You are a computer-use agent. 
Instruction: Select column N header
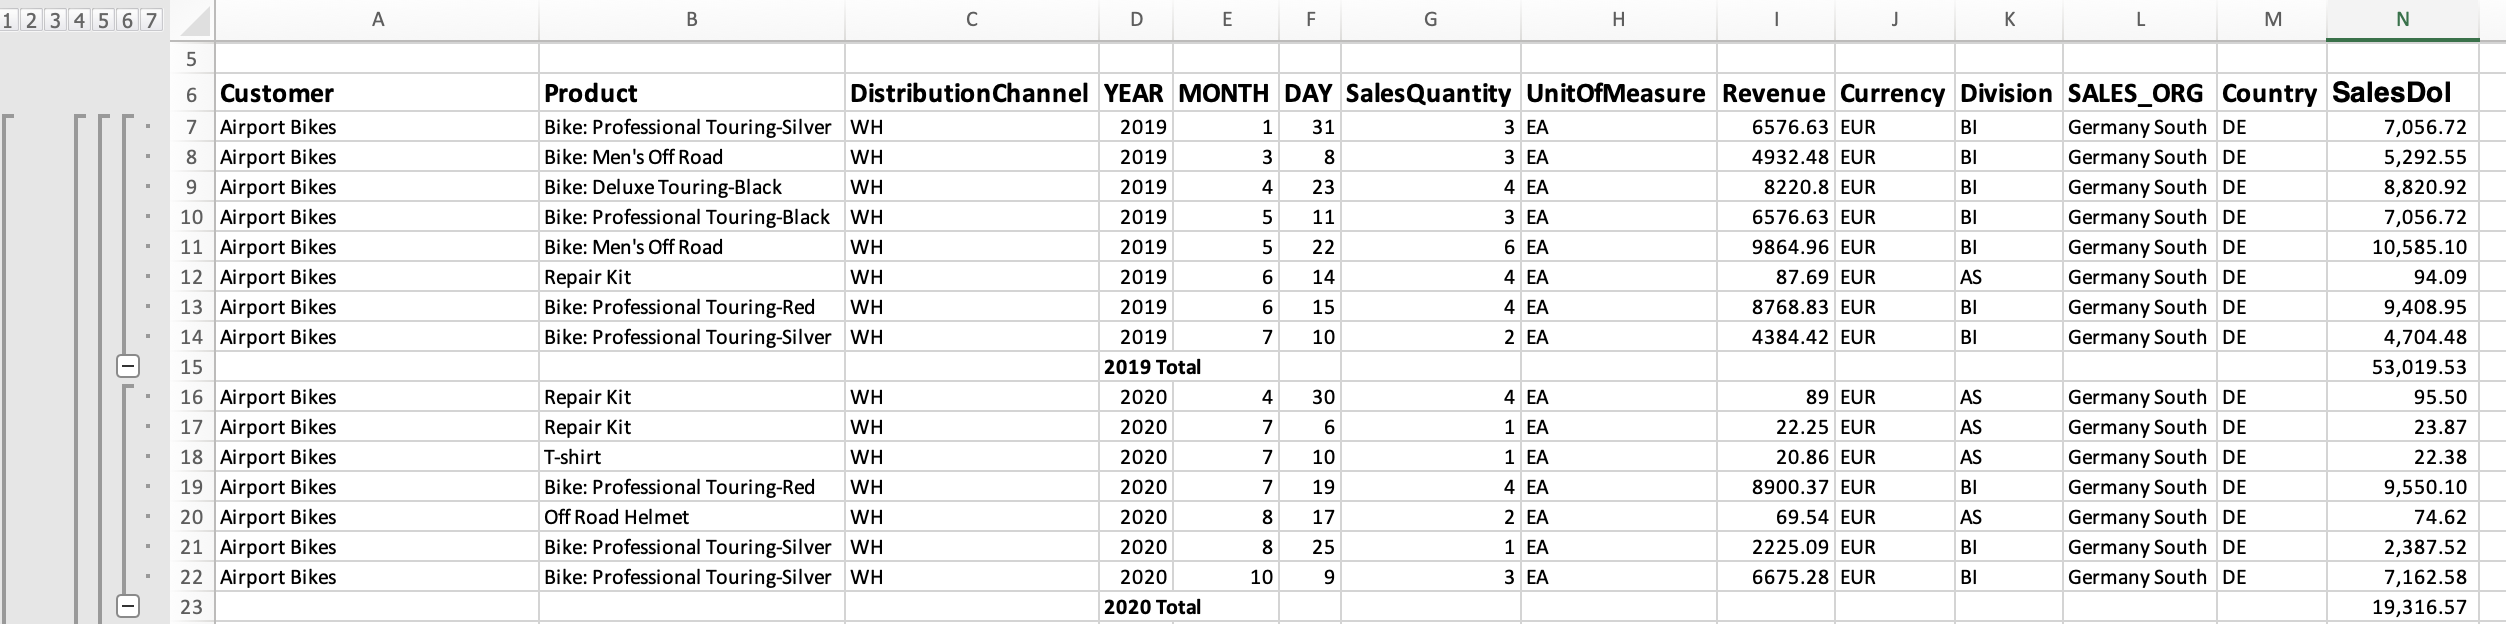coord(2402,20)
